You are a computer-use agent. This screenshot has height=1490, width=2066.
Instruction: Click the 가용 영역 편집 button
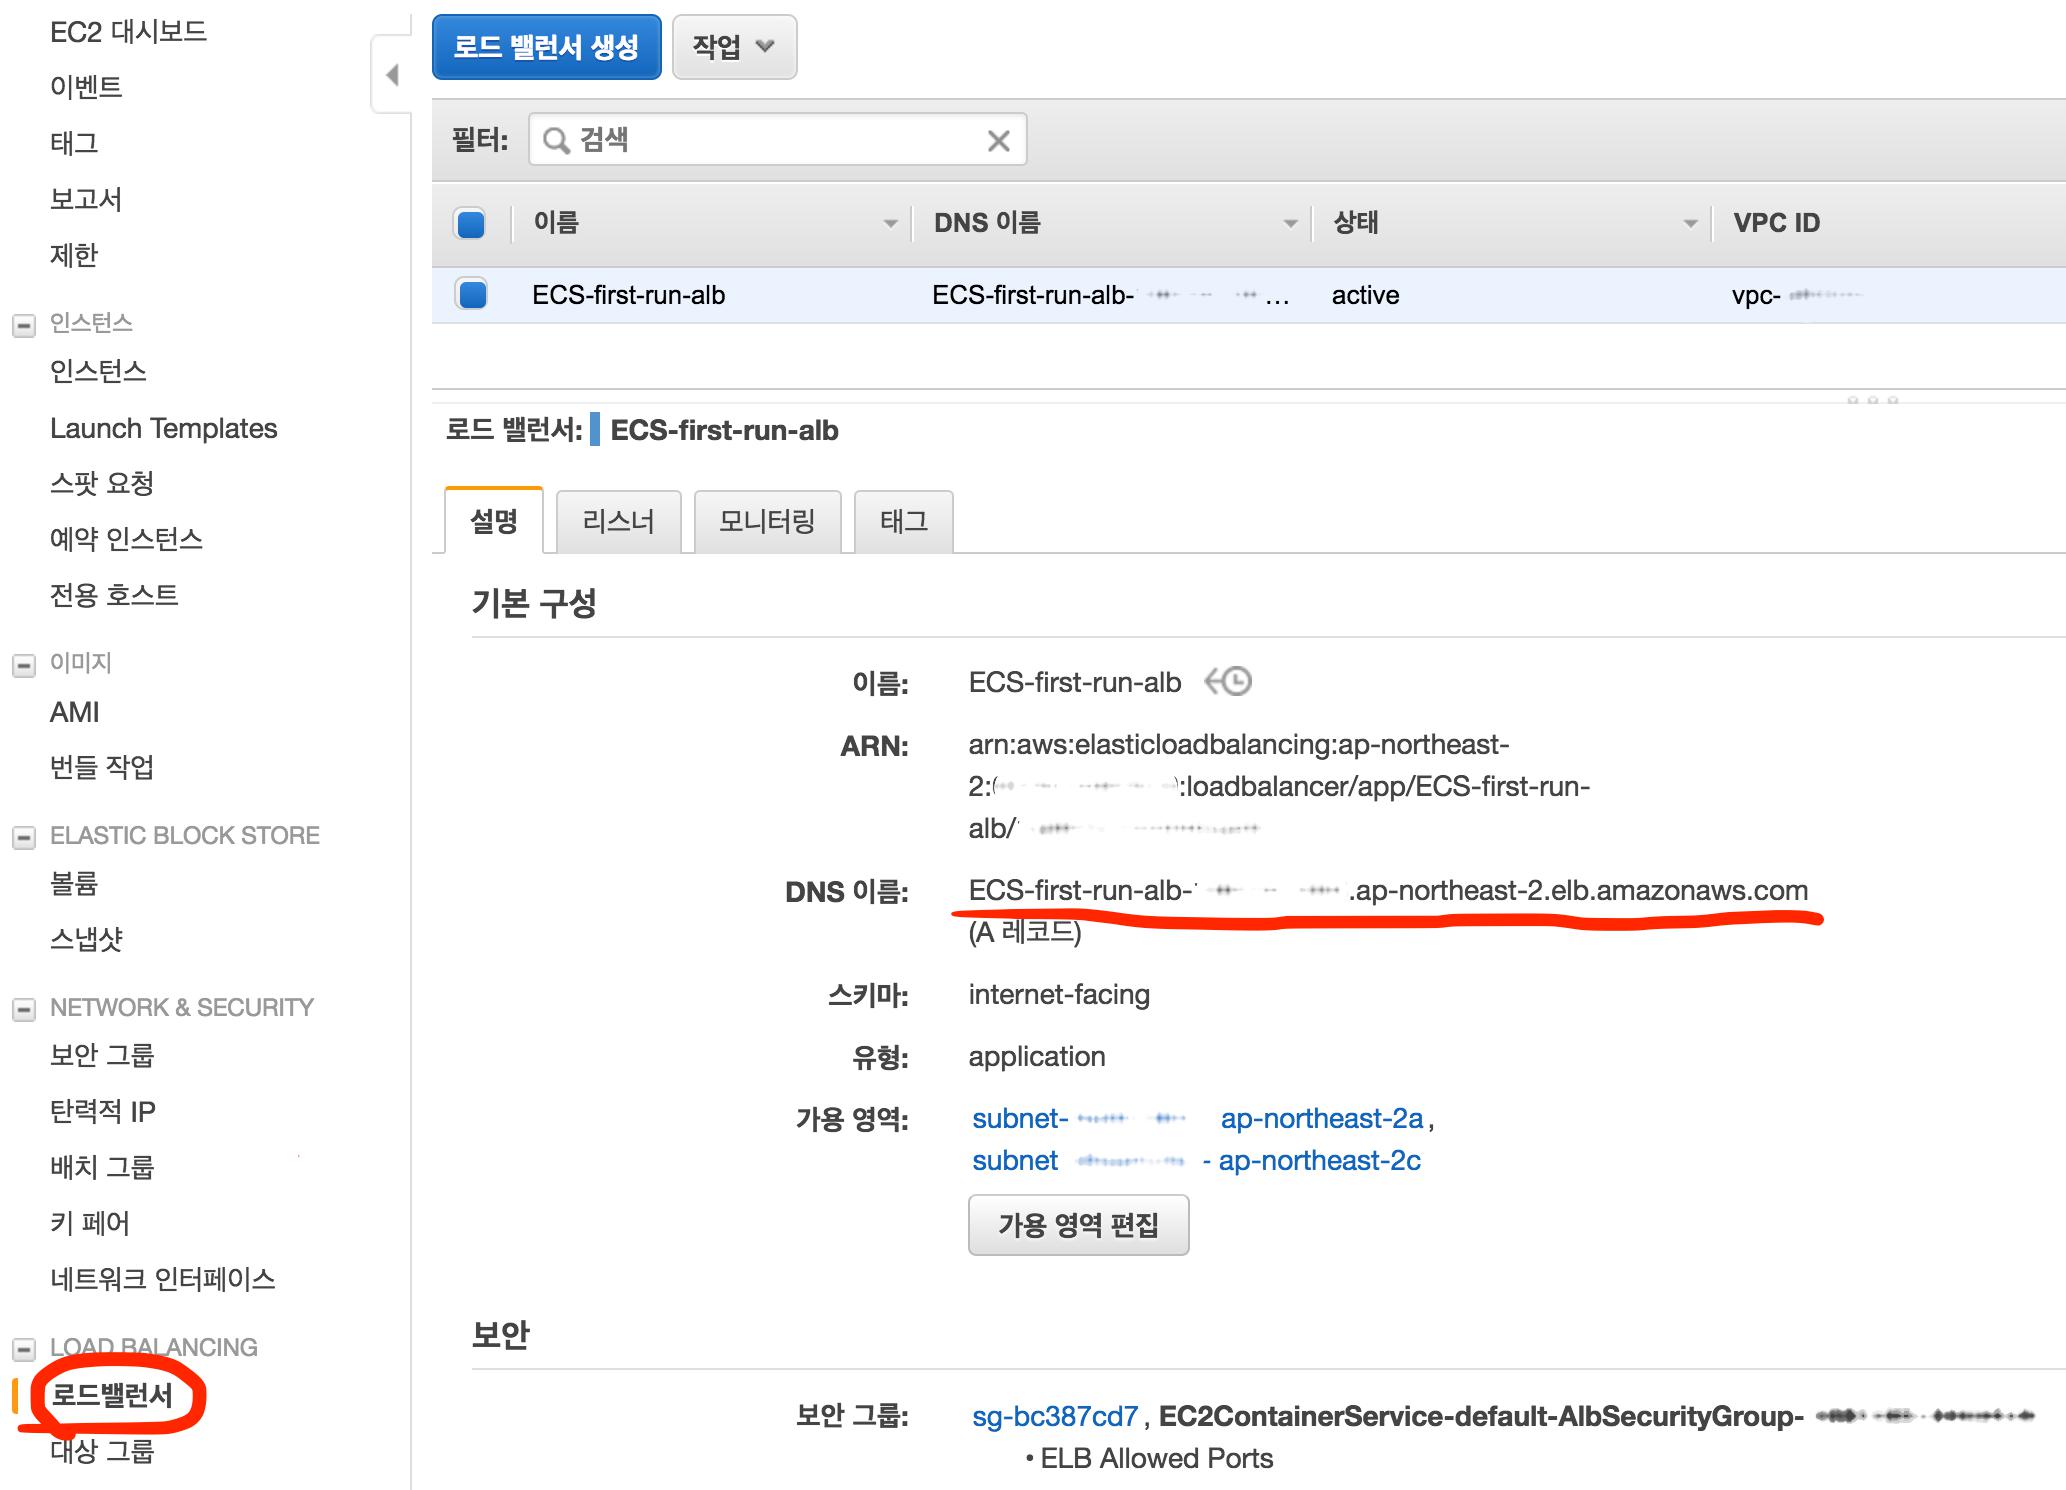1078,1225
